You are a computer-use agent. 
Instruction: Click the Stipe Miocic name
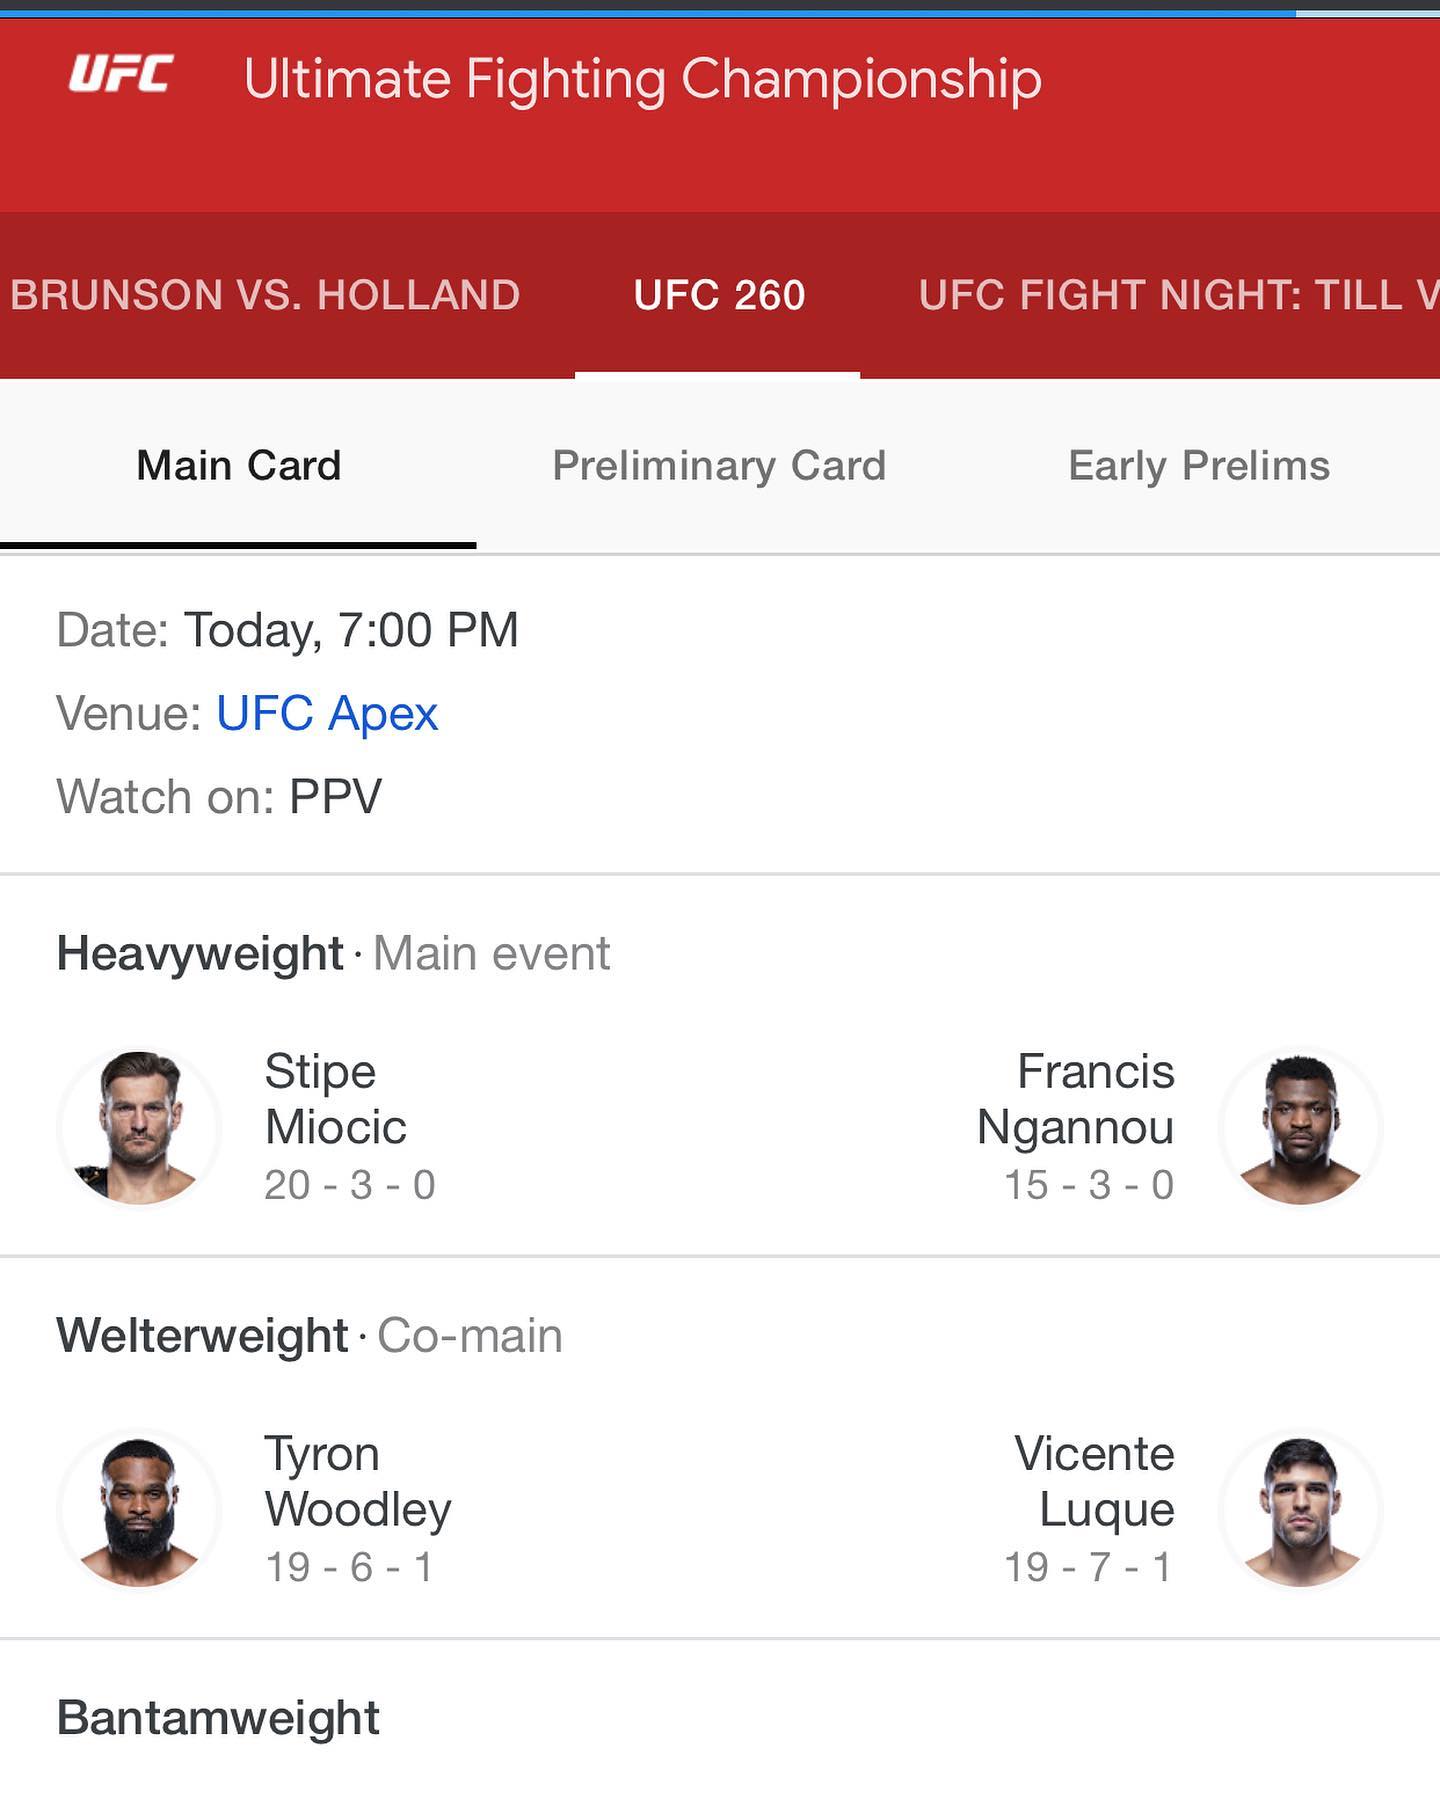point(335,1099)
